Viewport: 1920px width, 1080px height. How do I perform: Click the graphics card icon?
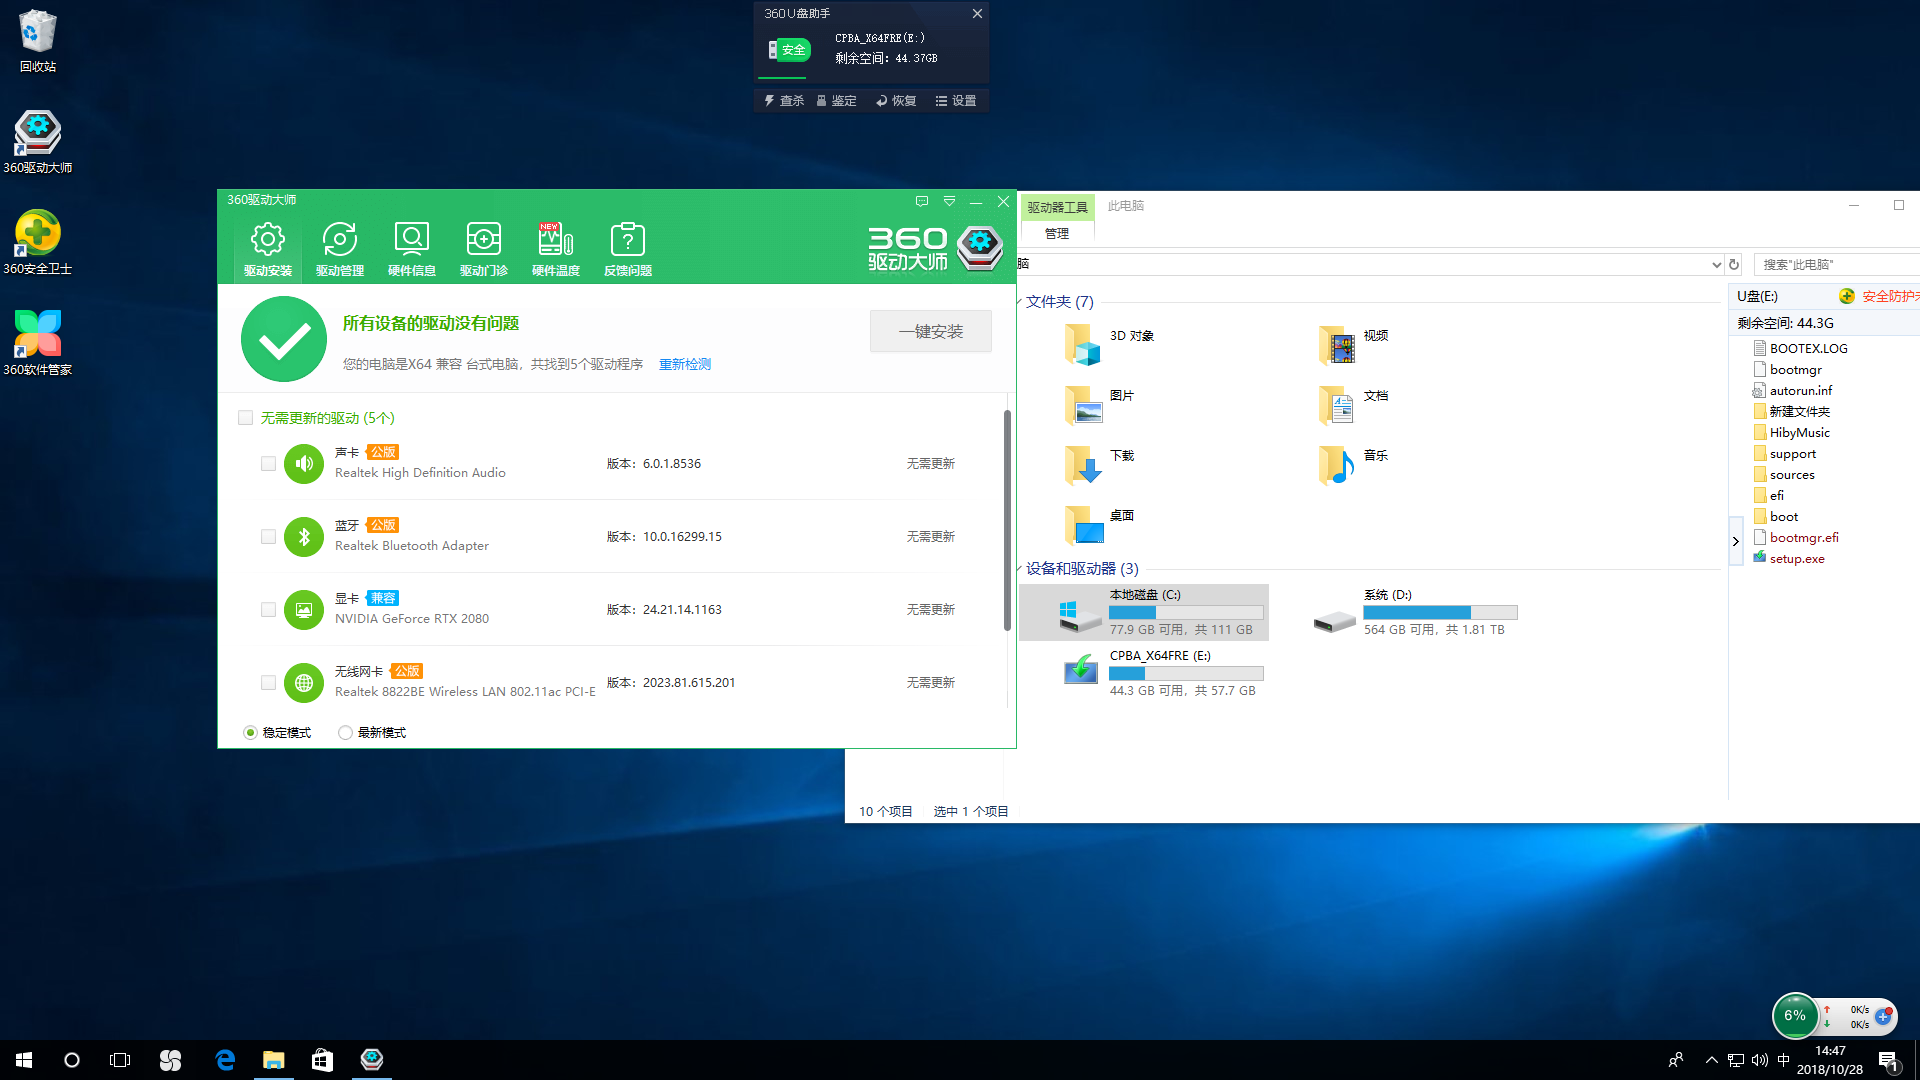click(x=304, y=610)
